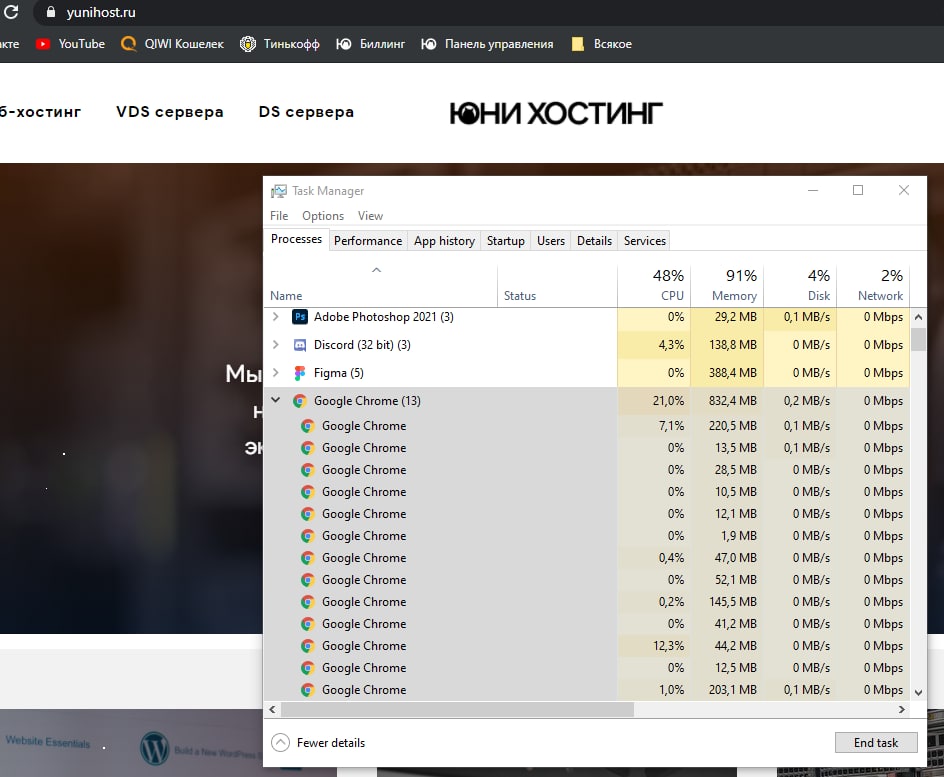Screen dimensions: 944x777
Task: Sort processes by CPU column
Action: pyautogui.click(x=654, y=286)
